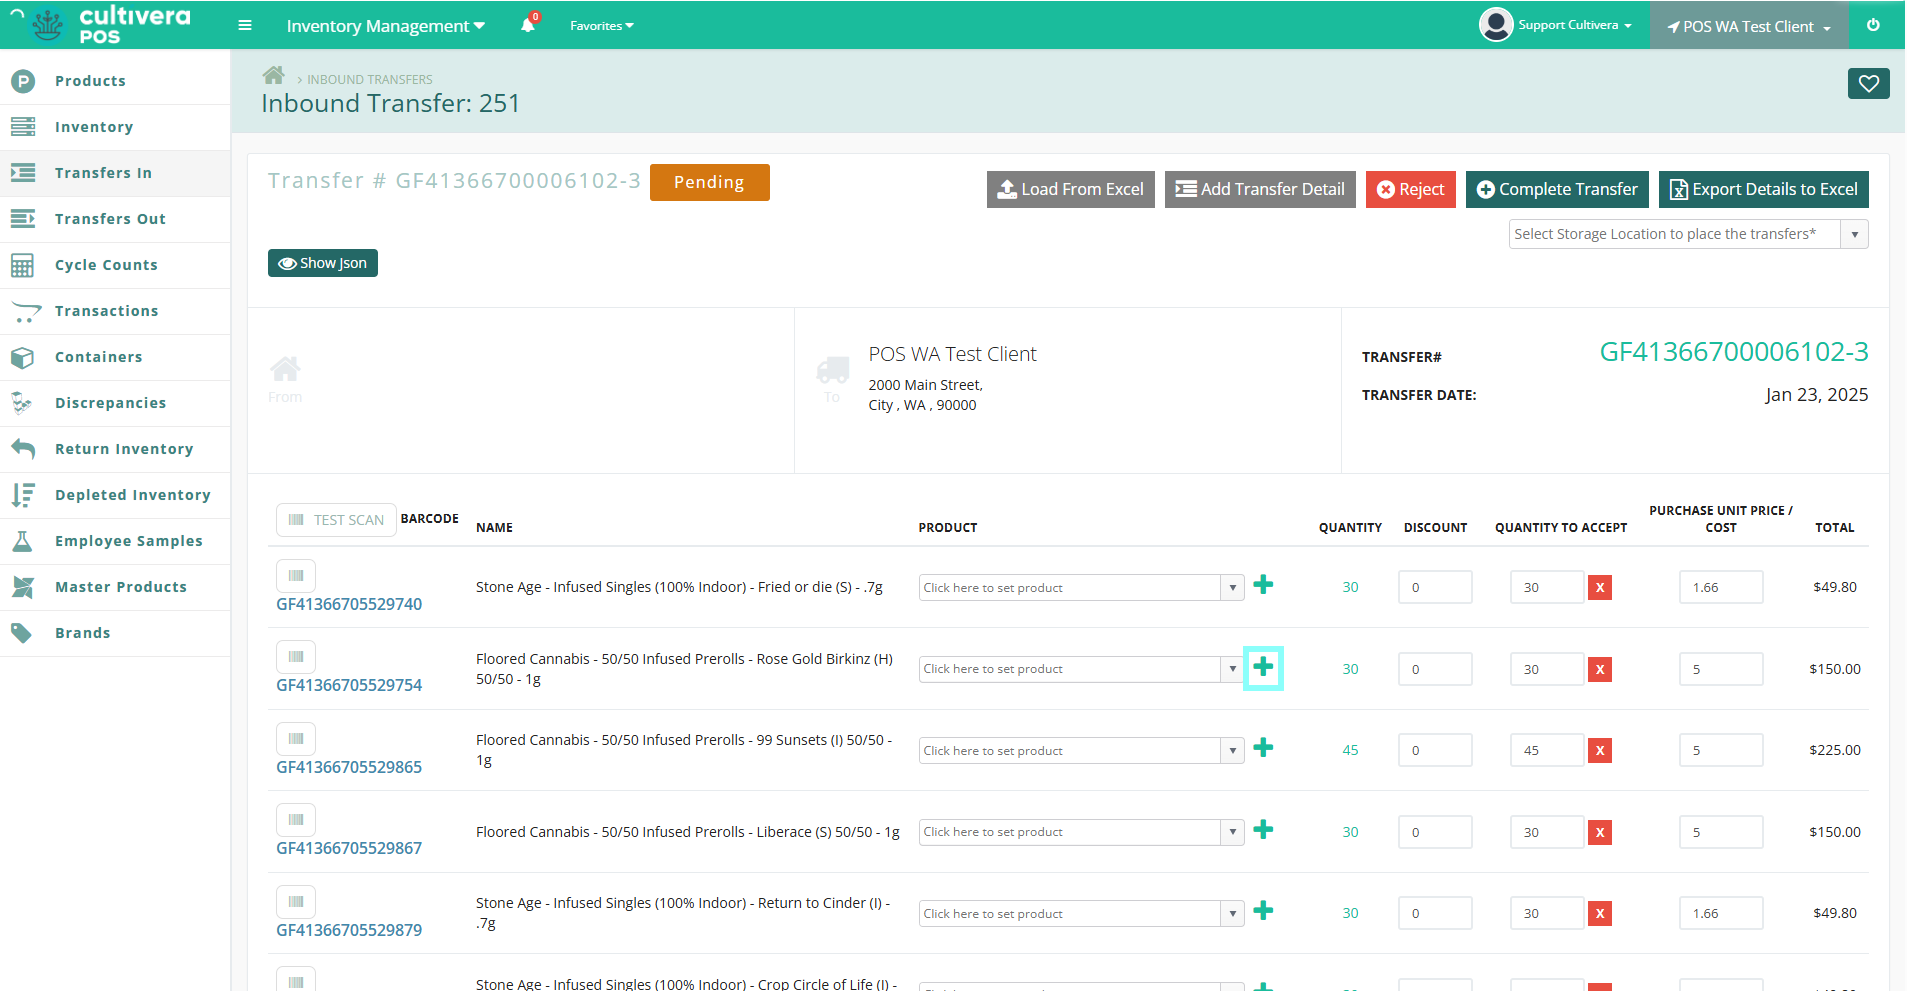Open Master Products menu item
1907x991 pixels.
(x=115, y=587)
